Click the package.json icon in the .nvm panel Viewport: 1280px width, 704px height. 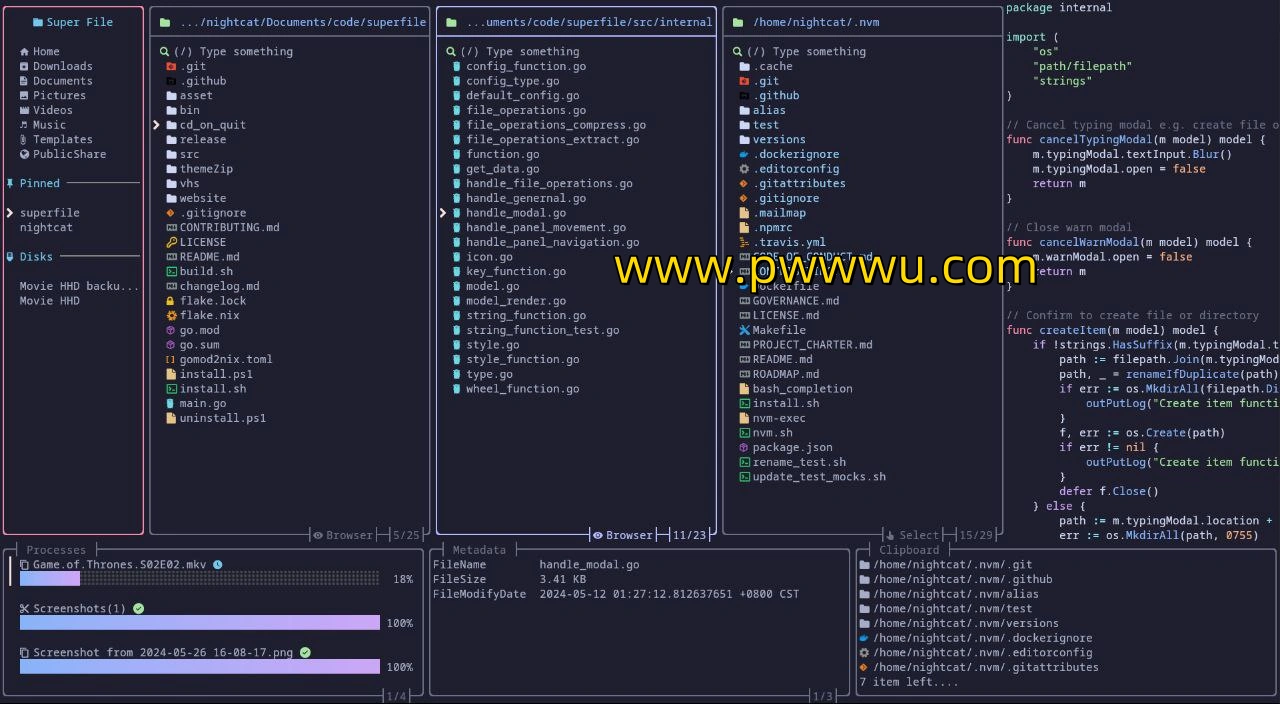click(744, 447)
